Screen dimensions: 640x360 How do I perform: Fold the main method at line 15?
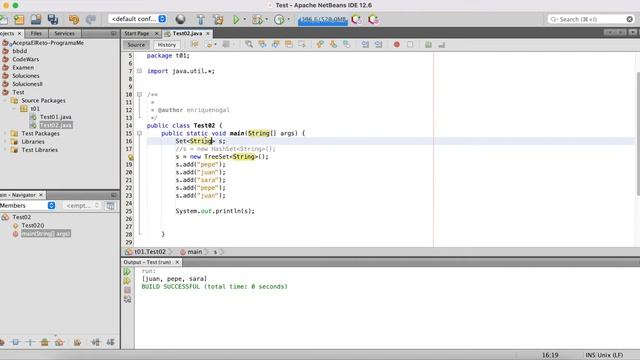[139, 133]
